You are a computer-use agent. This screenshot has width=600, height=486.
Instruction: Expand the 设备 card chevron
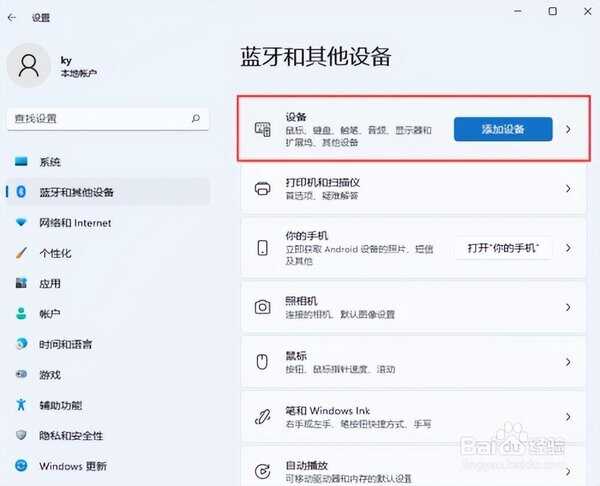pos(568,129)
